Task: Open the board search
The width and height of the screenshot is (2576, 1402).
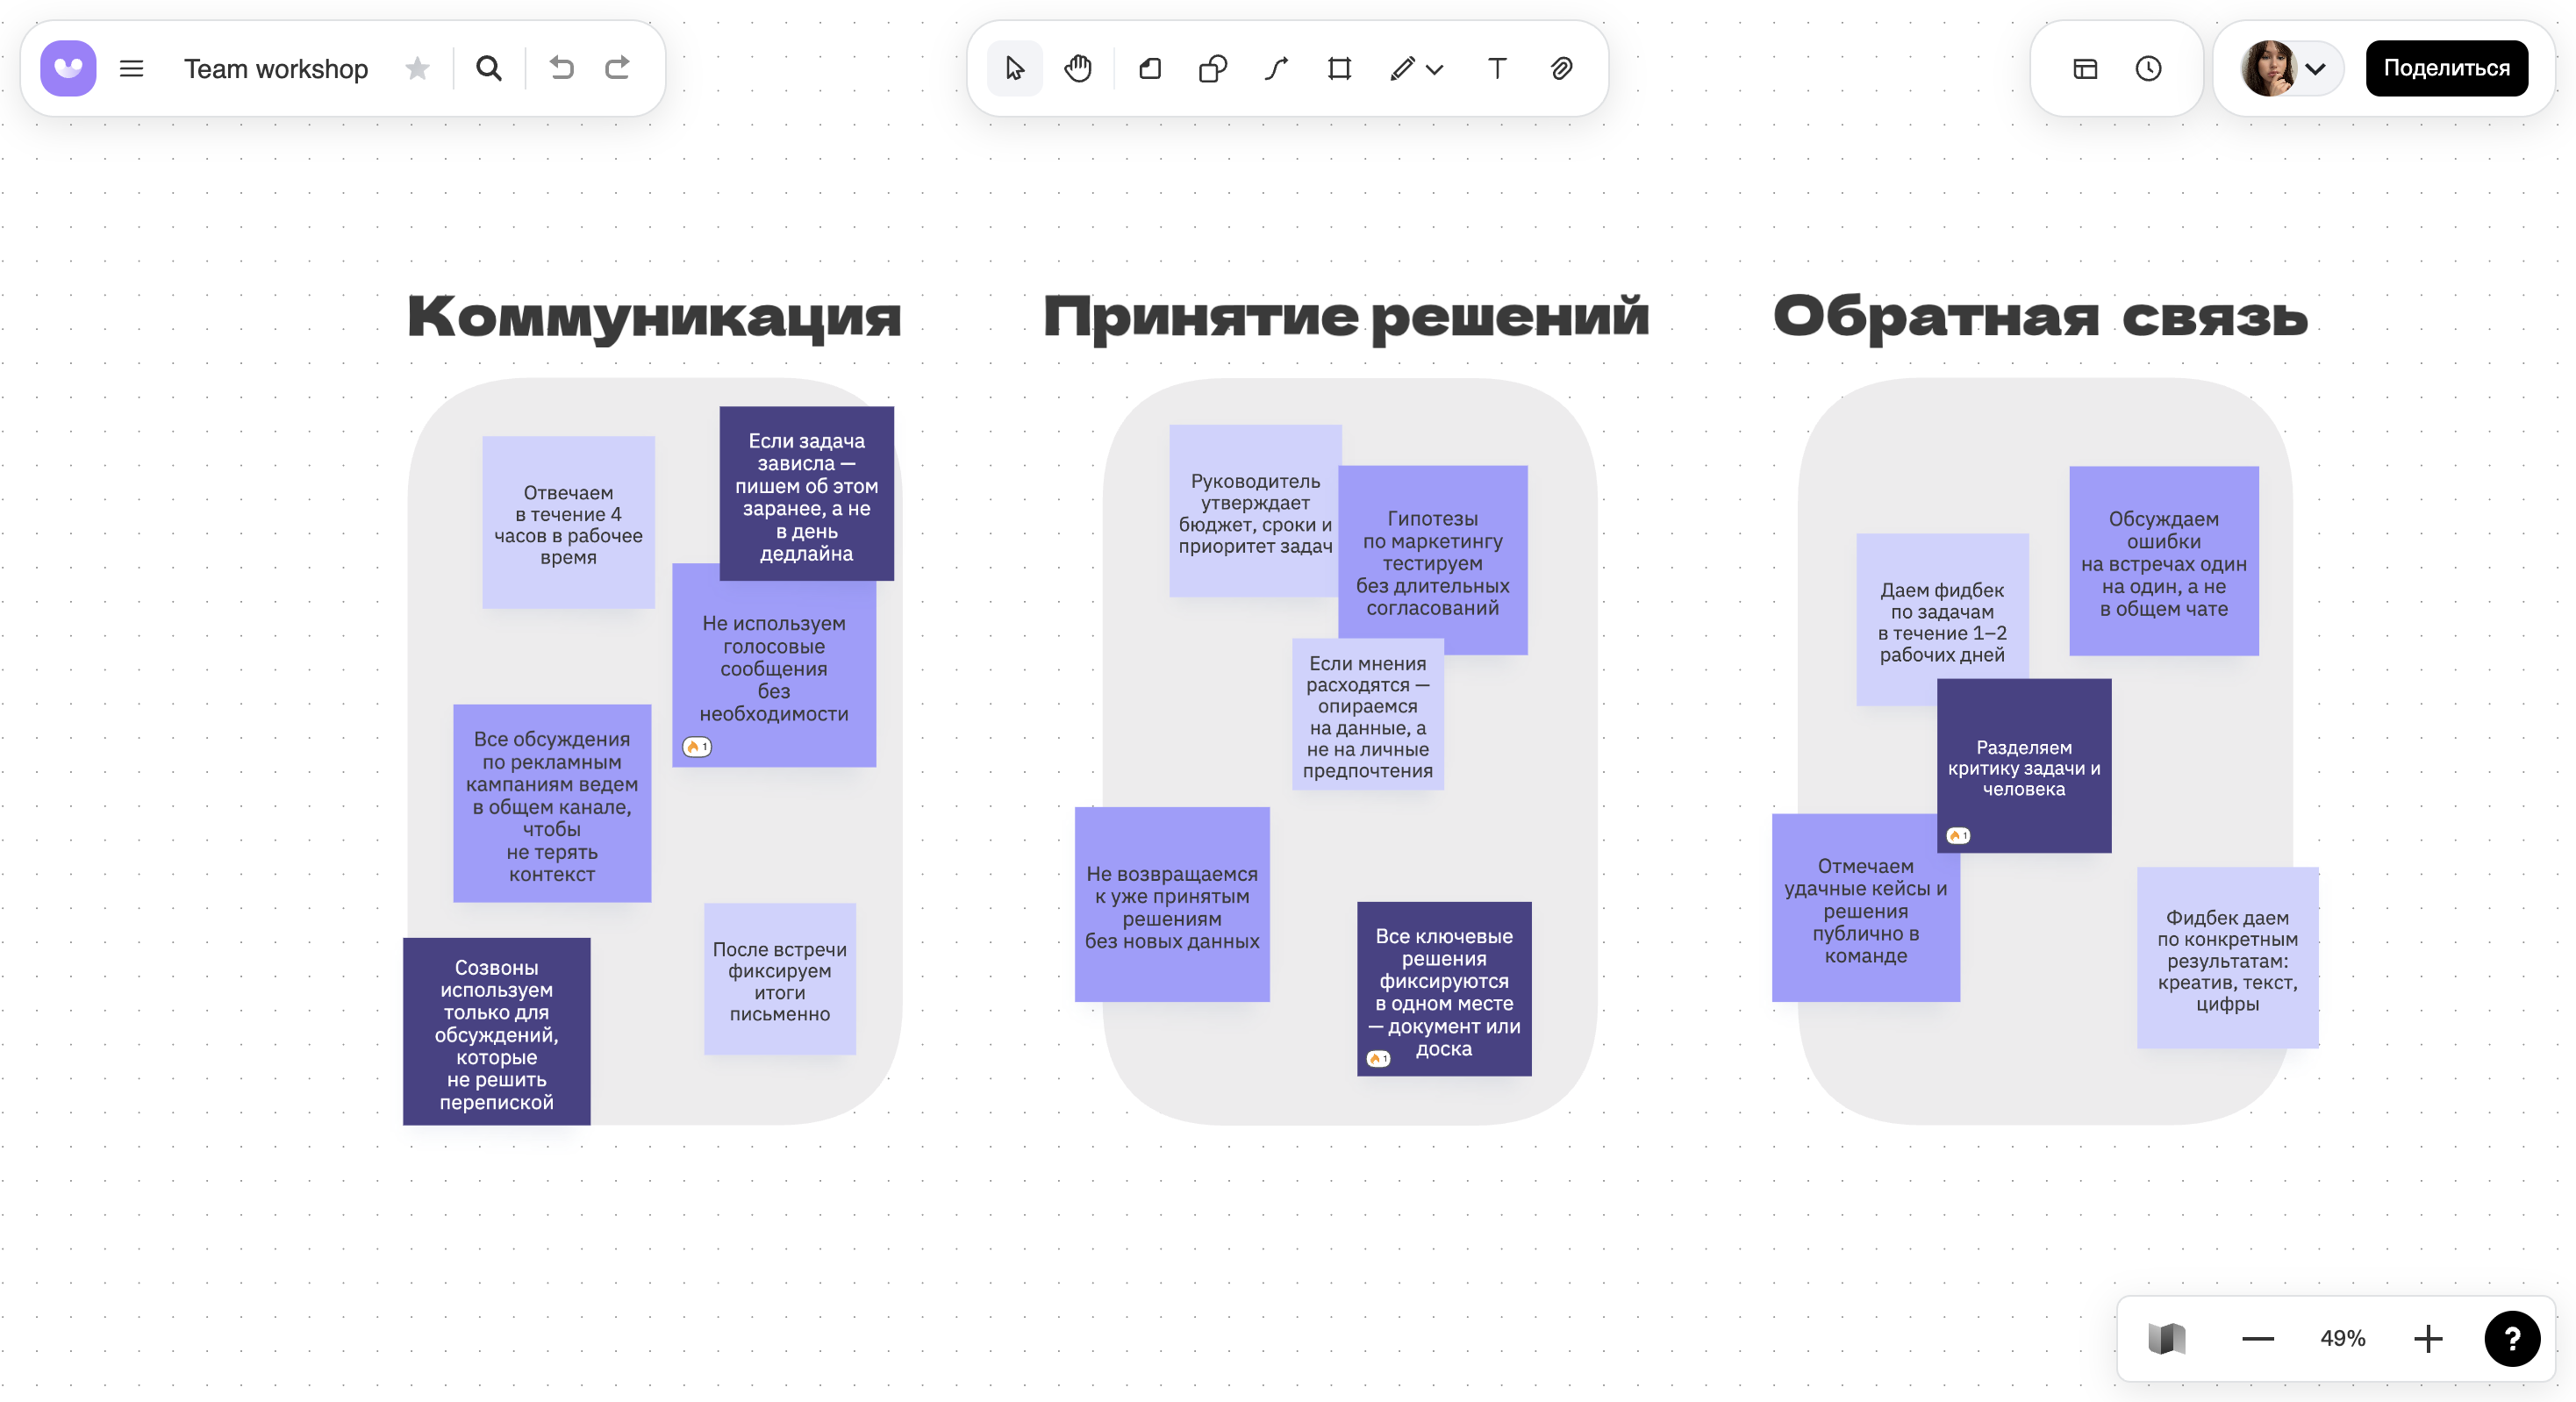Action: 489,68
